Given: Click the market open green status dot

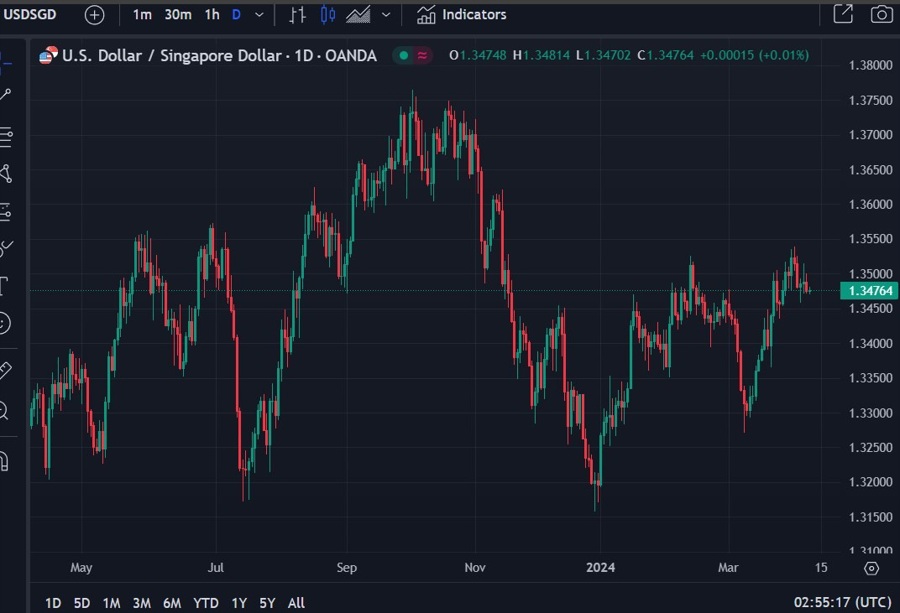Looking at the screenshot, I should tap(404, 55).
